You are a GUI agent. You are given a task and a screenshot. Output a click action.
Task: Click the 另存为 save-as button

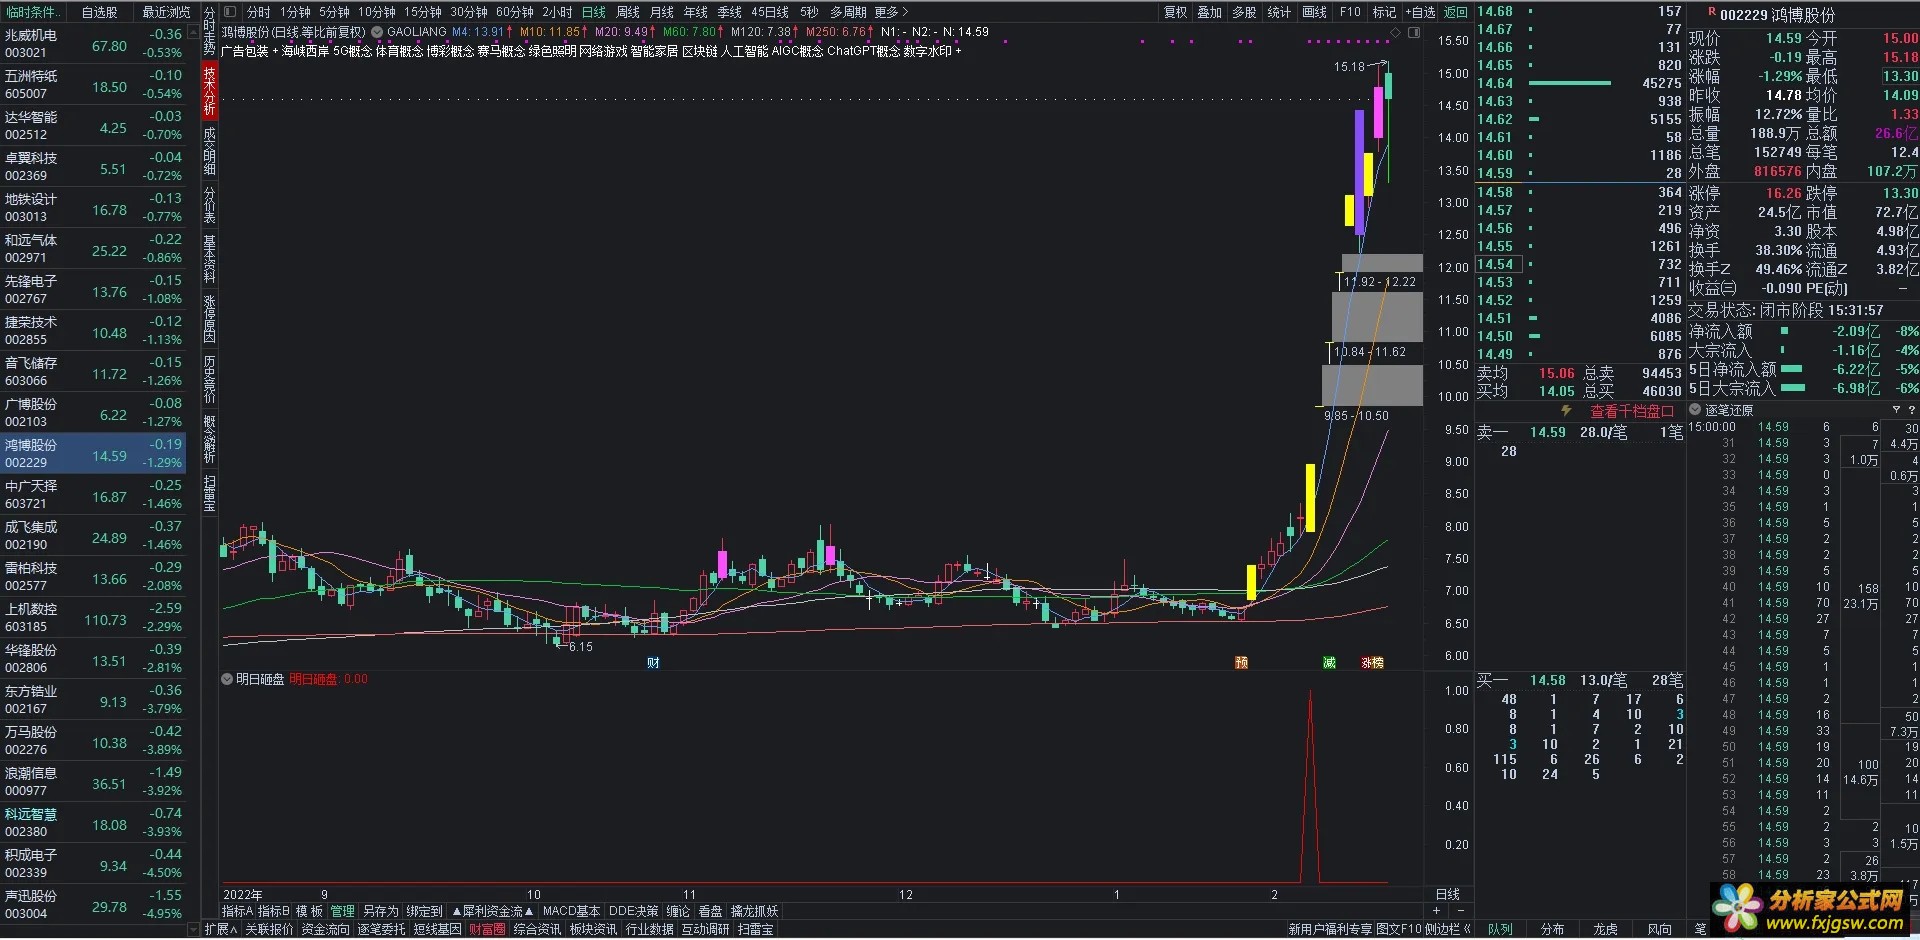pos(380,911)
